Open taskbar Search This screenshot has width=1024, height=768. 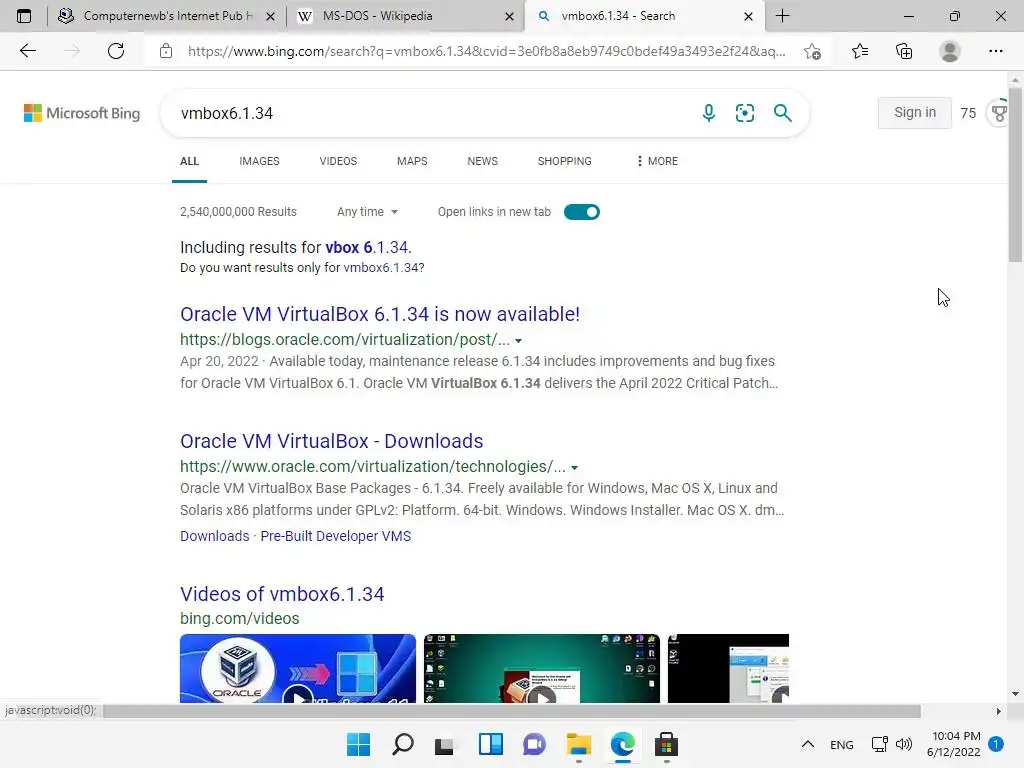pyautogui.click(x=402, y=744)
